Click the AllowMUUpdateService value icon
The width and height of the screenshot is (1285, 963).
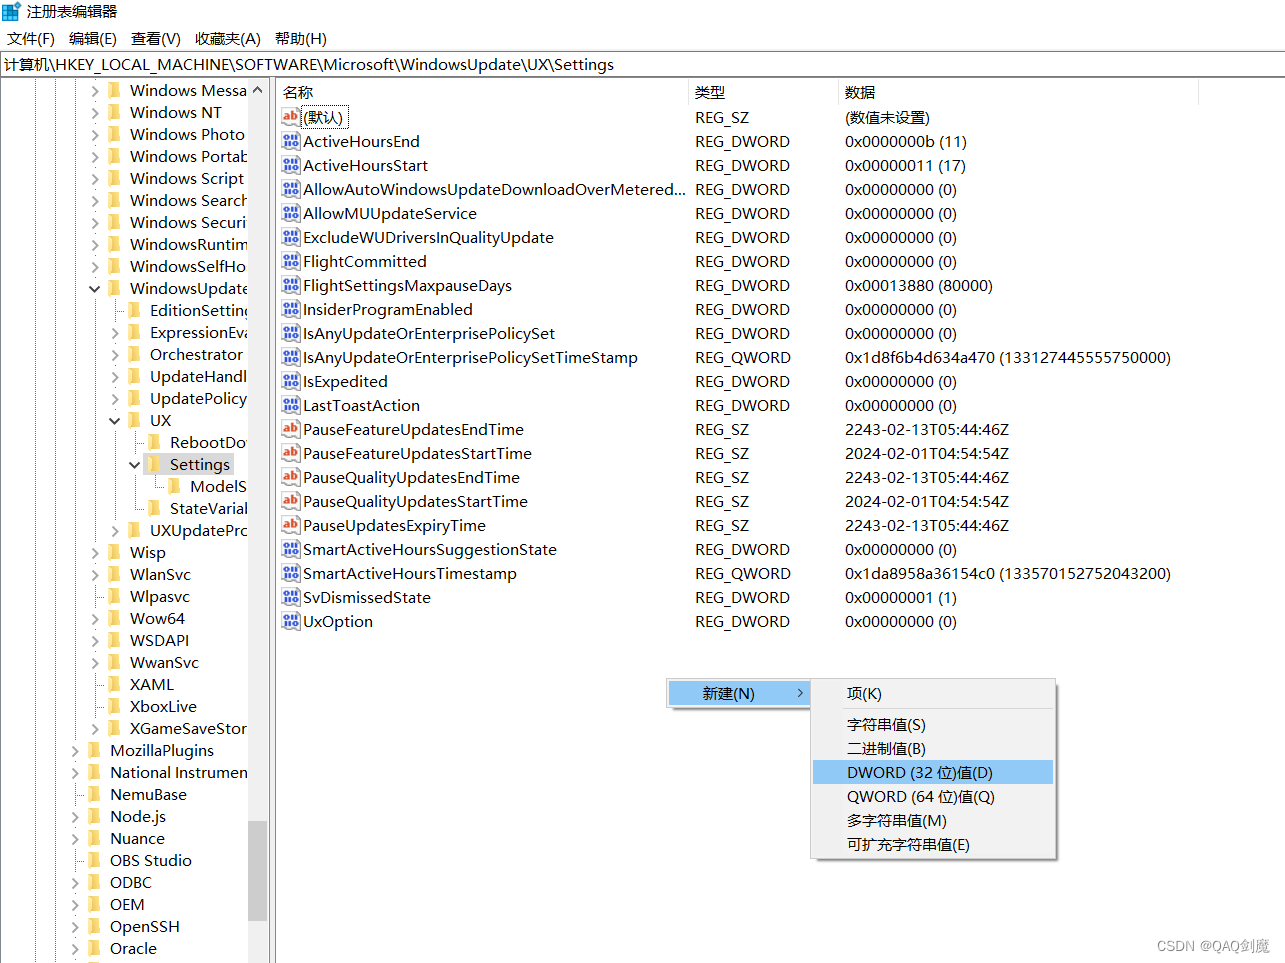[x=291, y=213]
